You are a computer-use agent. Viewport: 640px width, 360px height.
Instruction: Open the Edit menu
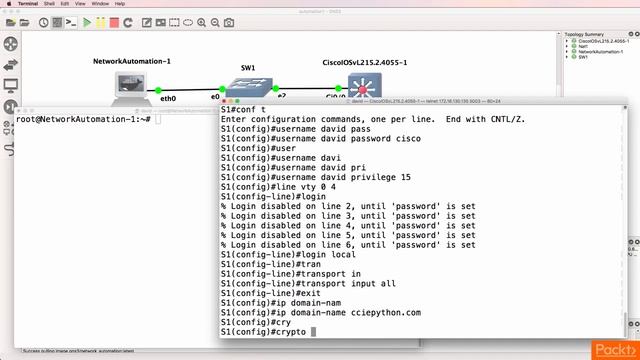click(64, 4)
